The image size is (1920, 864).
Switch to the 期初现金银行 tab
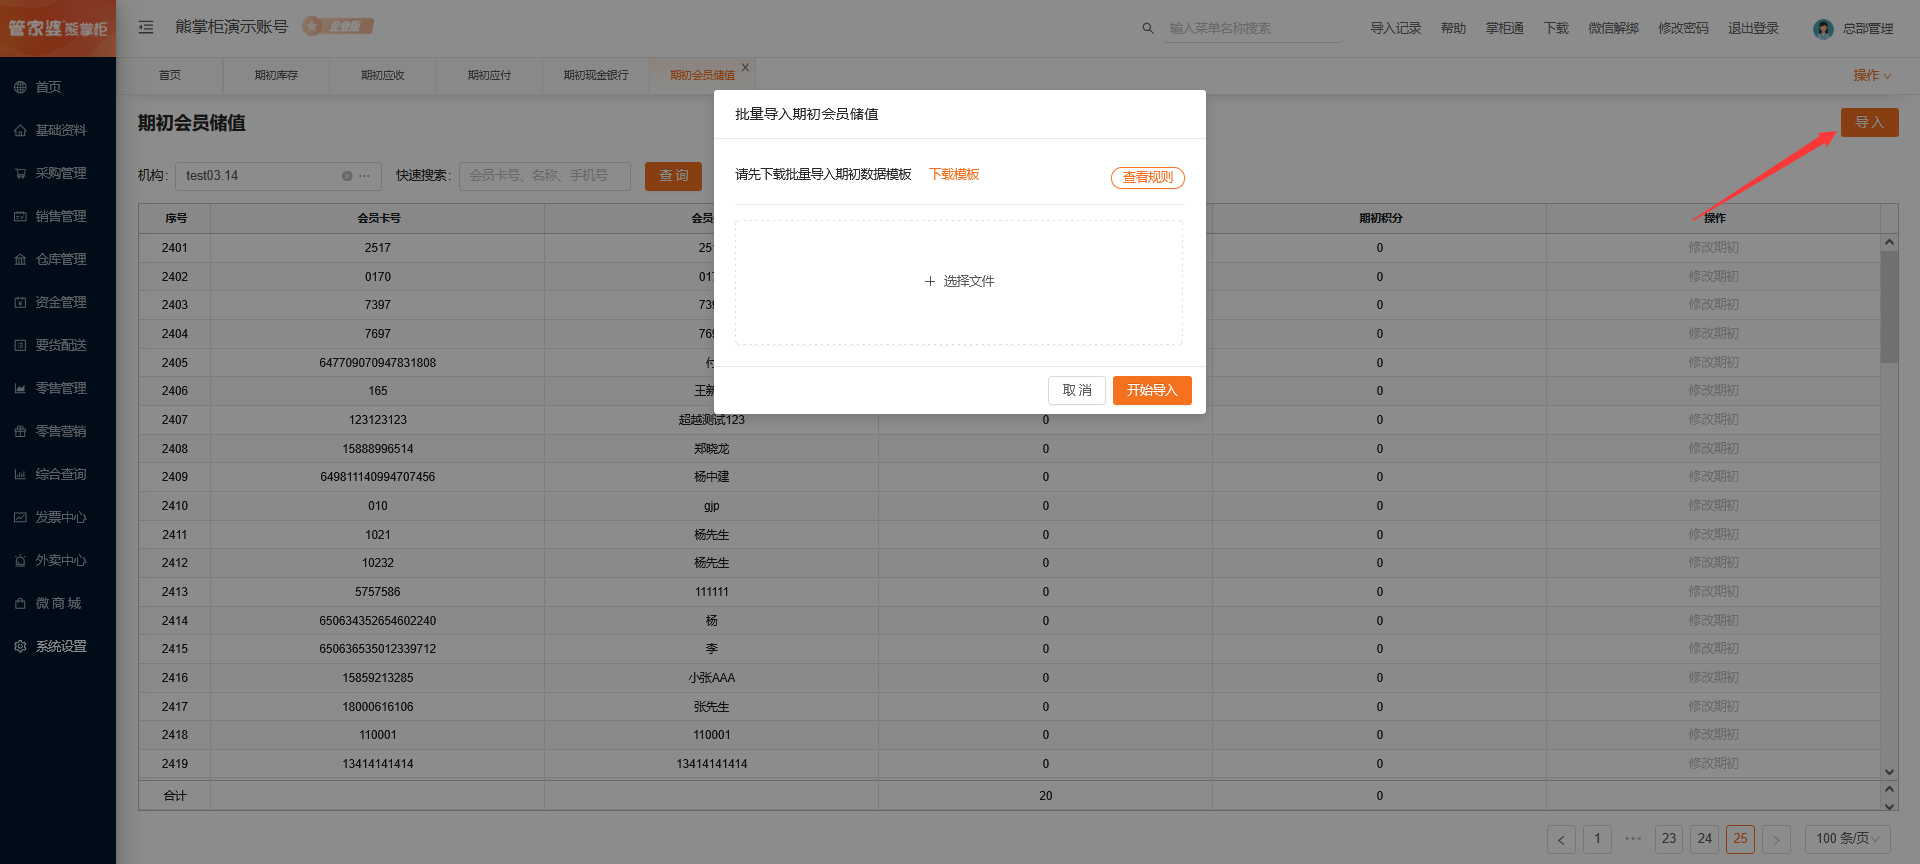596,75
